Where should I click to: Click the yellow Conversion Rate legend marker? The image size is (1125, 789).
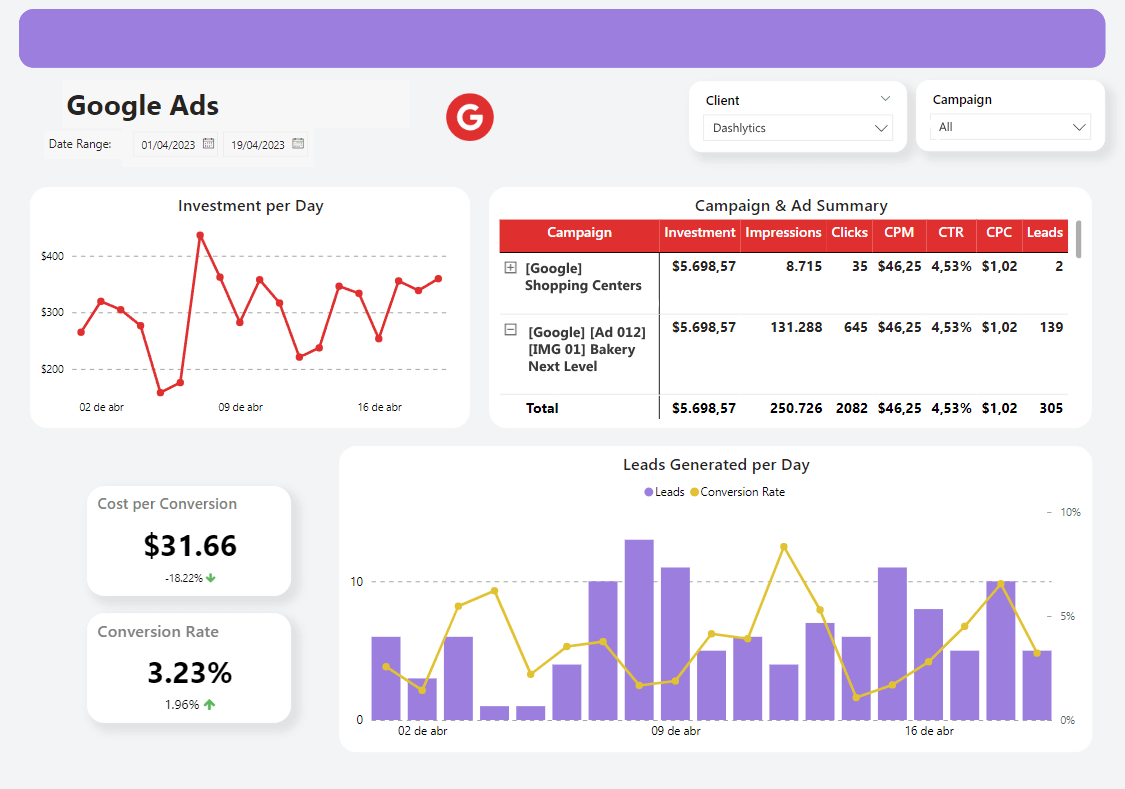point(694,492)
